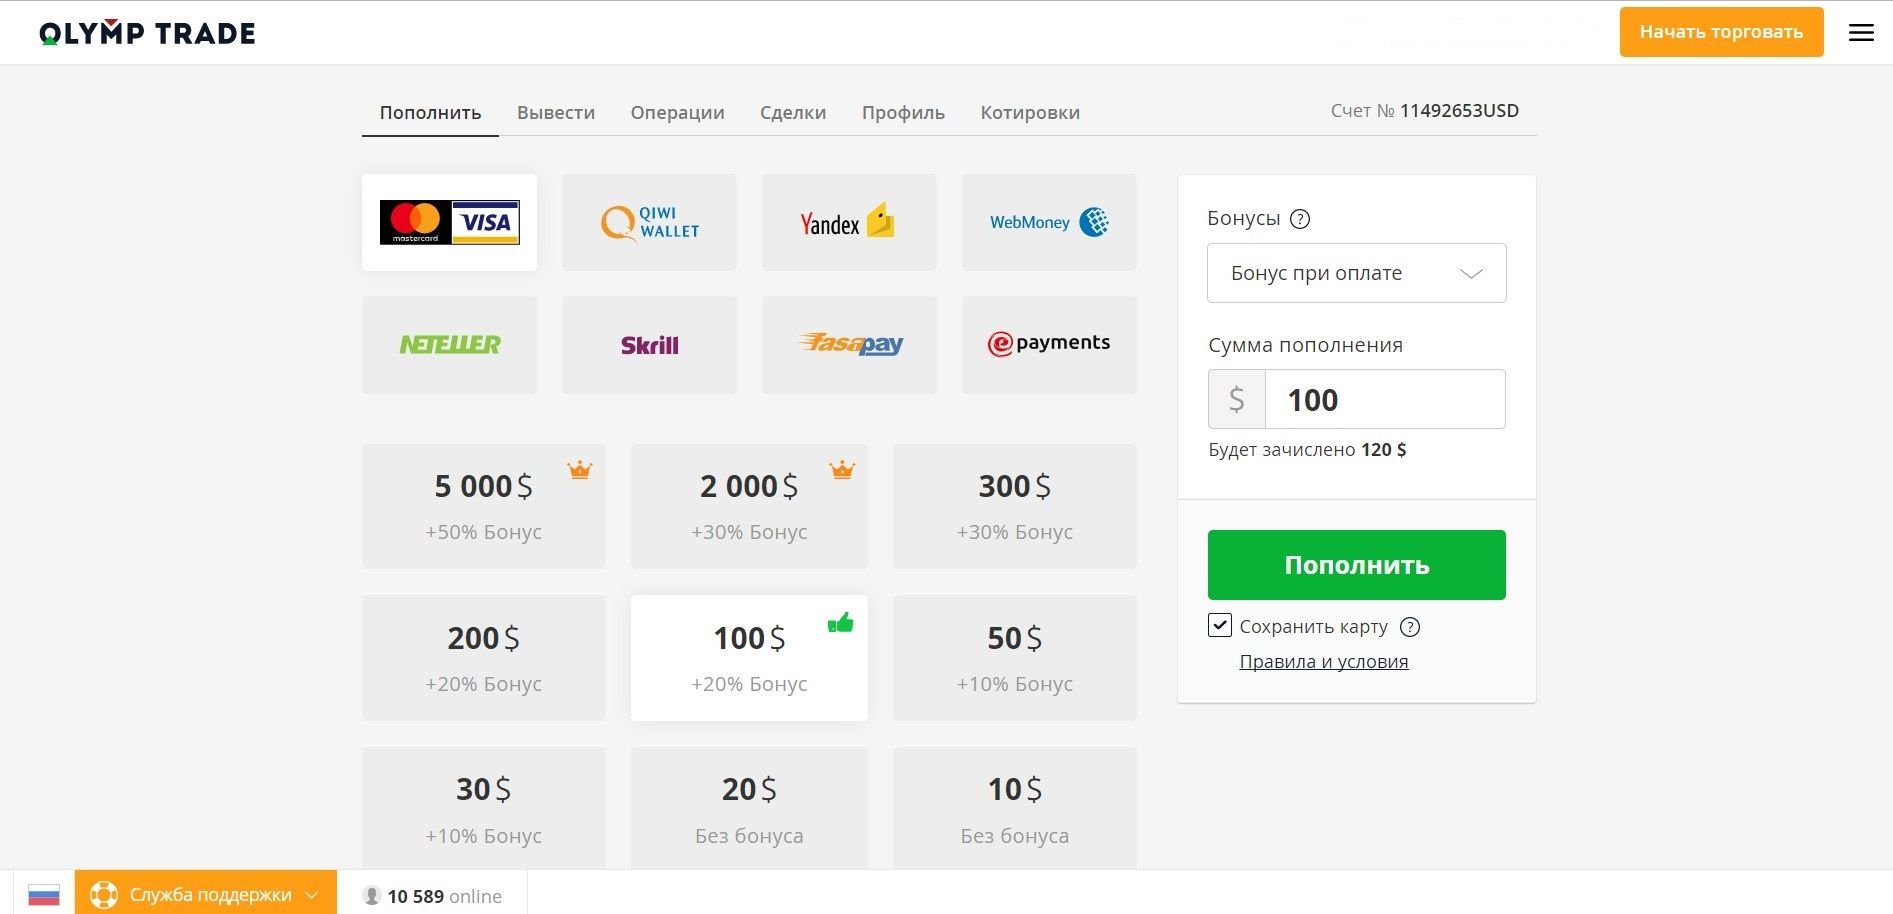Click the Russian flag language icon
The image size is (1893, 914).
coord(44,895)
